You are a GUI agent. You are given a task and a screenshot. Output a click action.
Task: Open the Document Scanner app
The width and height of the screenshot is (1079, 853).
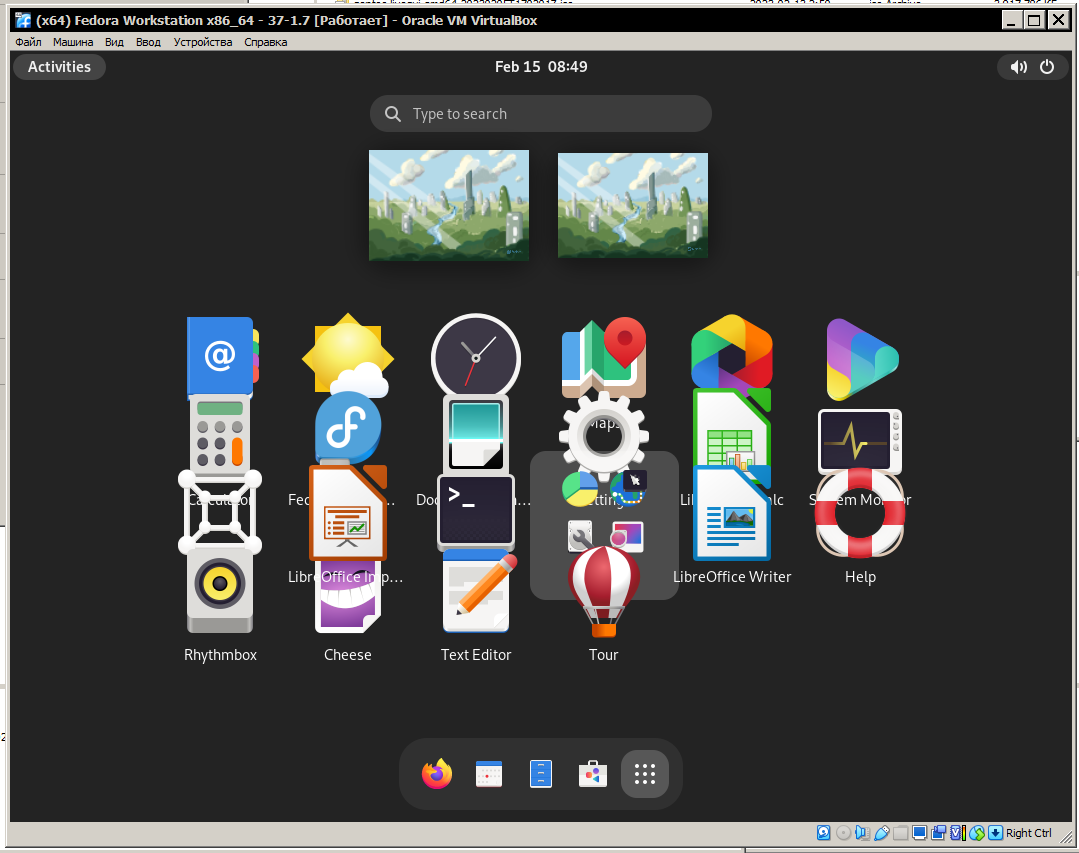pyautogui.click(x=476, y=435)
